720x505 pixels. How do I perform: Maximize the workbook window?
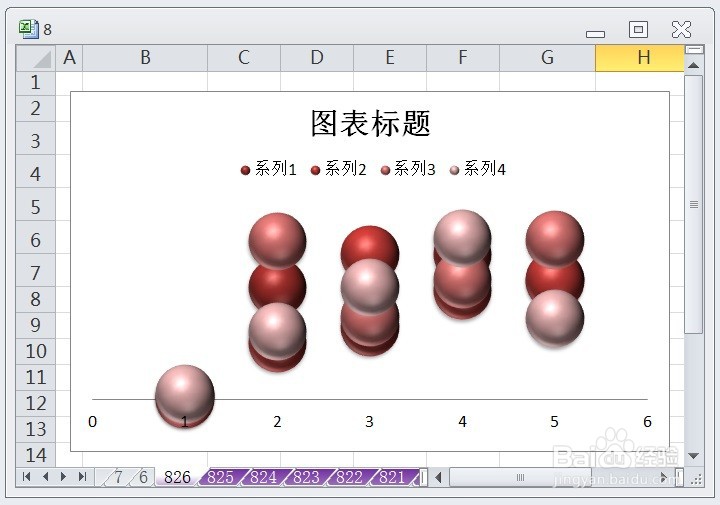tap(638, 30)
